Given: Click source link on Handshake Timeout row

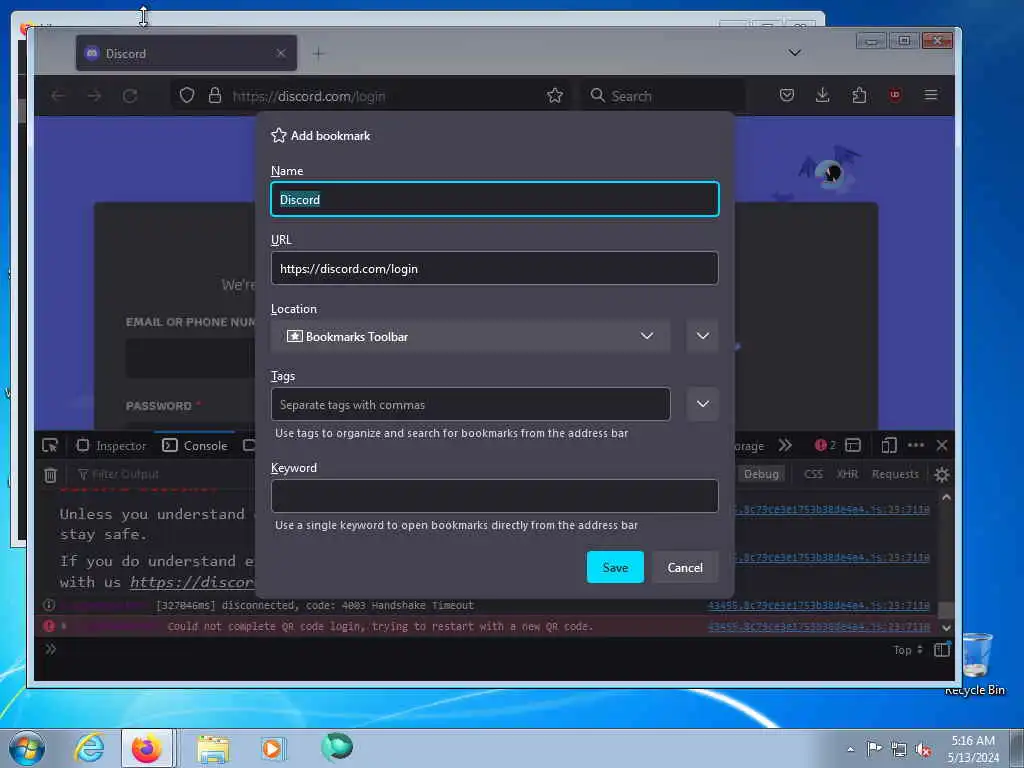Looking at the screenshot, I should (818, 605).
